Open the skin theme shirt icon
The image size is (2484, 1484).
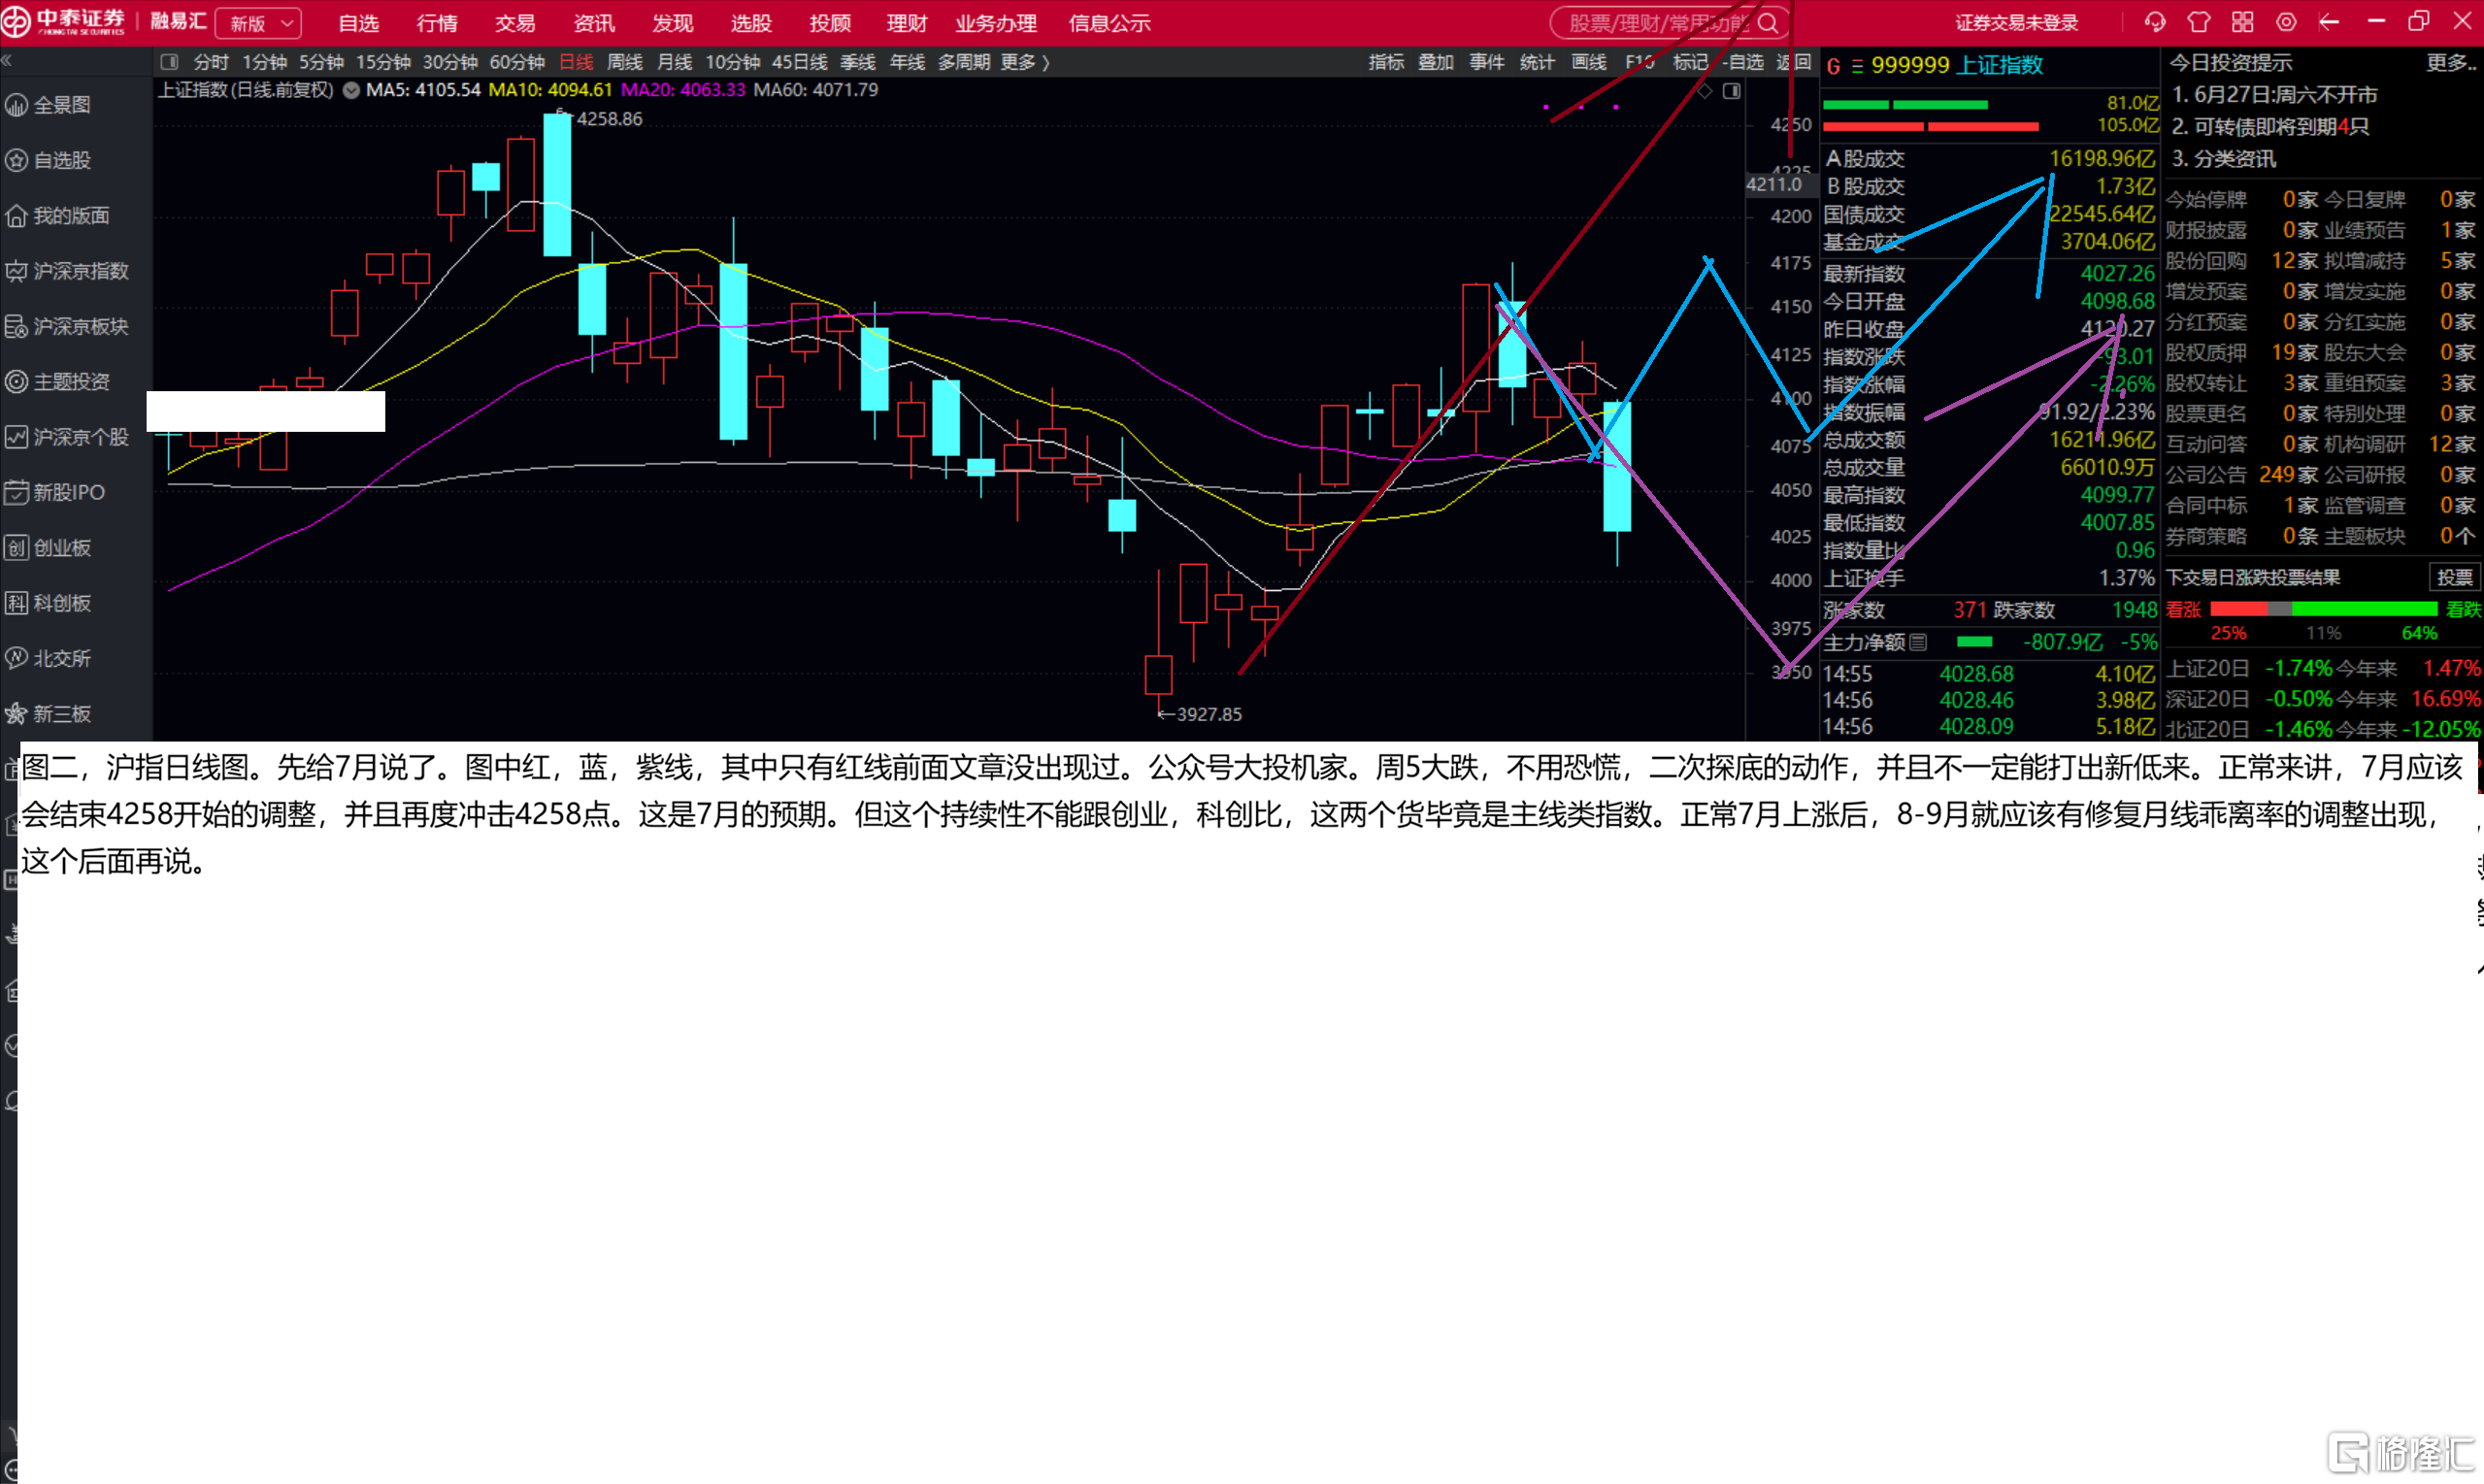pos(2199,22)
